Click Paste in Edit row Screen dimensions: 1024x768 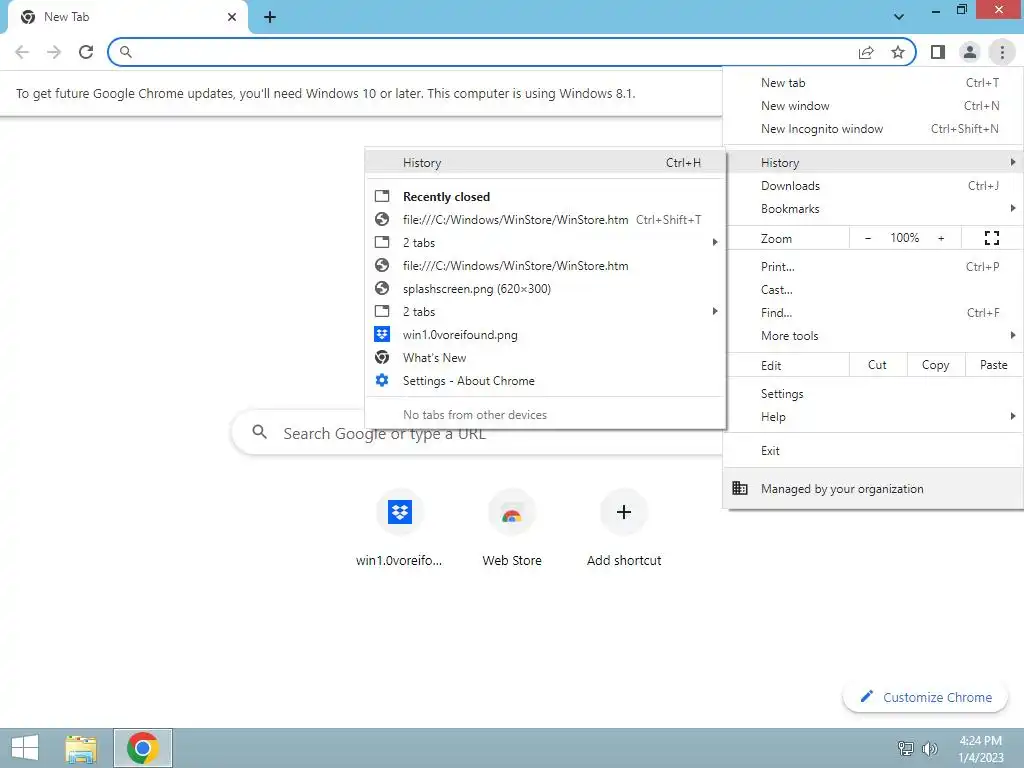pos(993,365)
